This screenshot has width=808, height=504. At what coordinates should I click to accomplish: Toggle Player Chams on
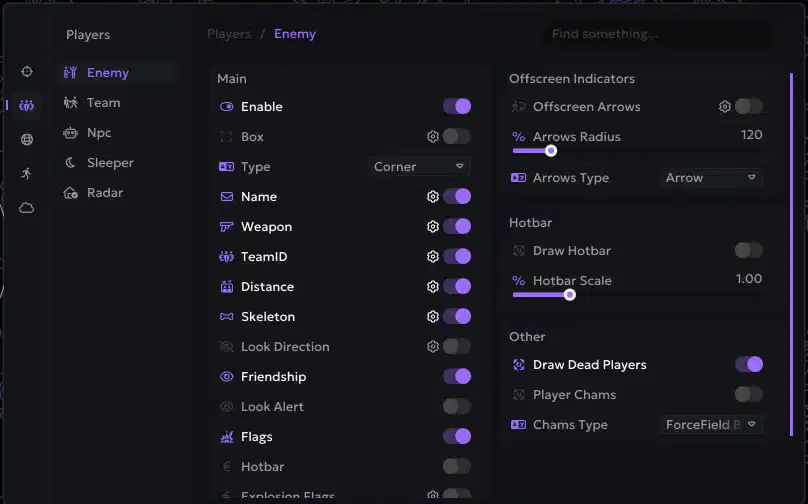pos(748,395)
